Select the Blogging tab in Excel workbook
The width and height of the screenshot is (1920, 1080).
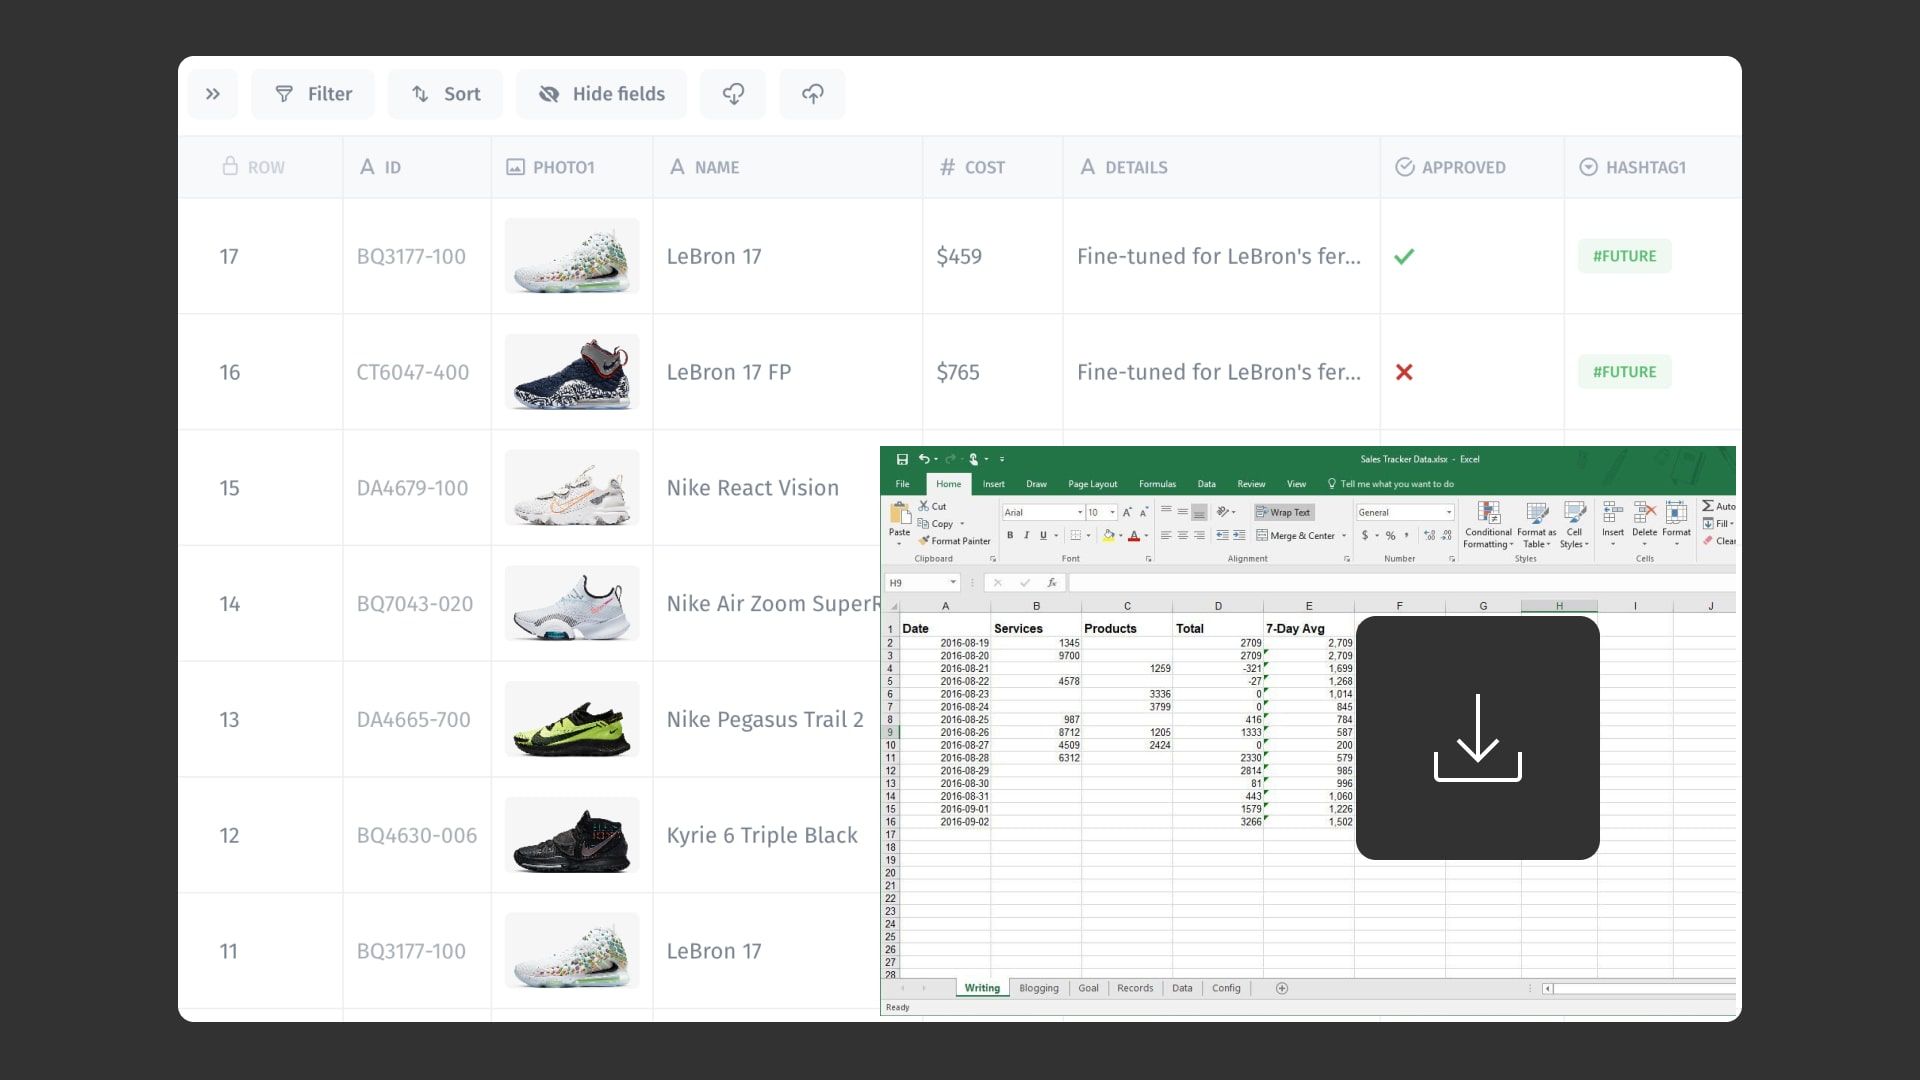(1038, 988)
